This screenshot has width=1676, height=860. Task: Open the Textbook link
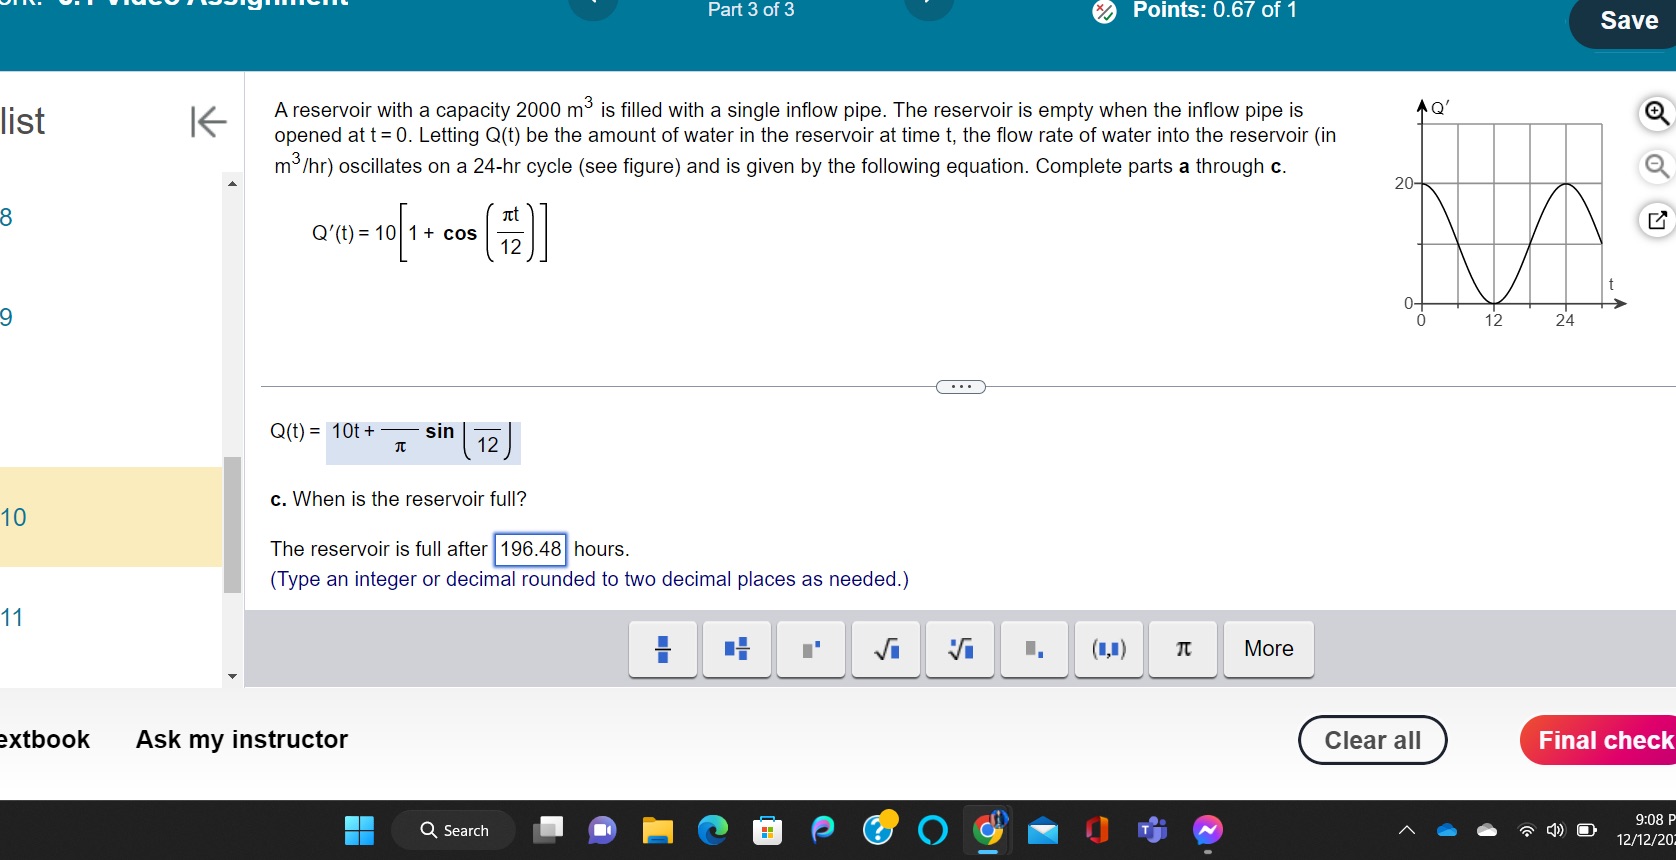[44, 739]
